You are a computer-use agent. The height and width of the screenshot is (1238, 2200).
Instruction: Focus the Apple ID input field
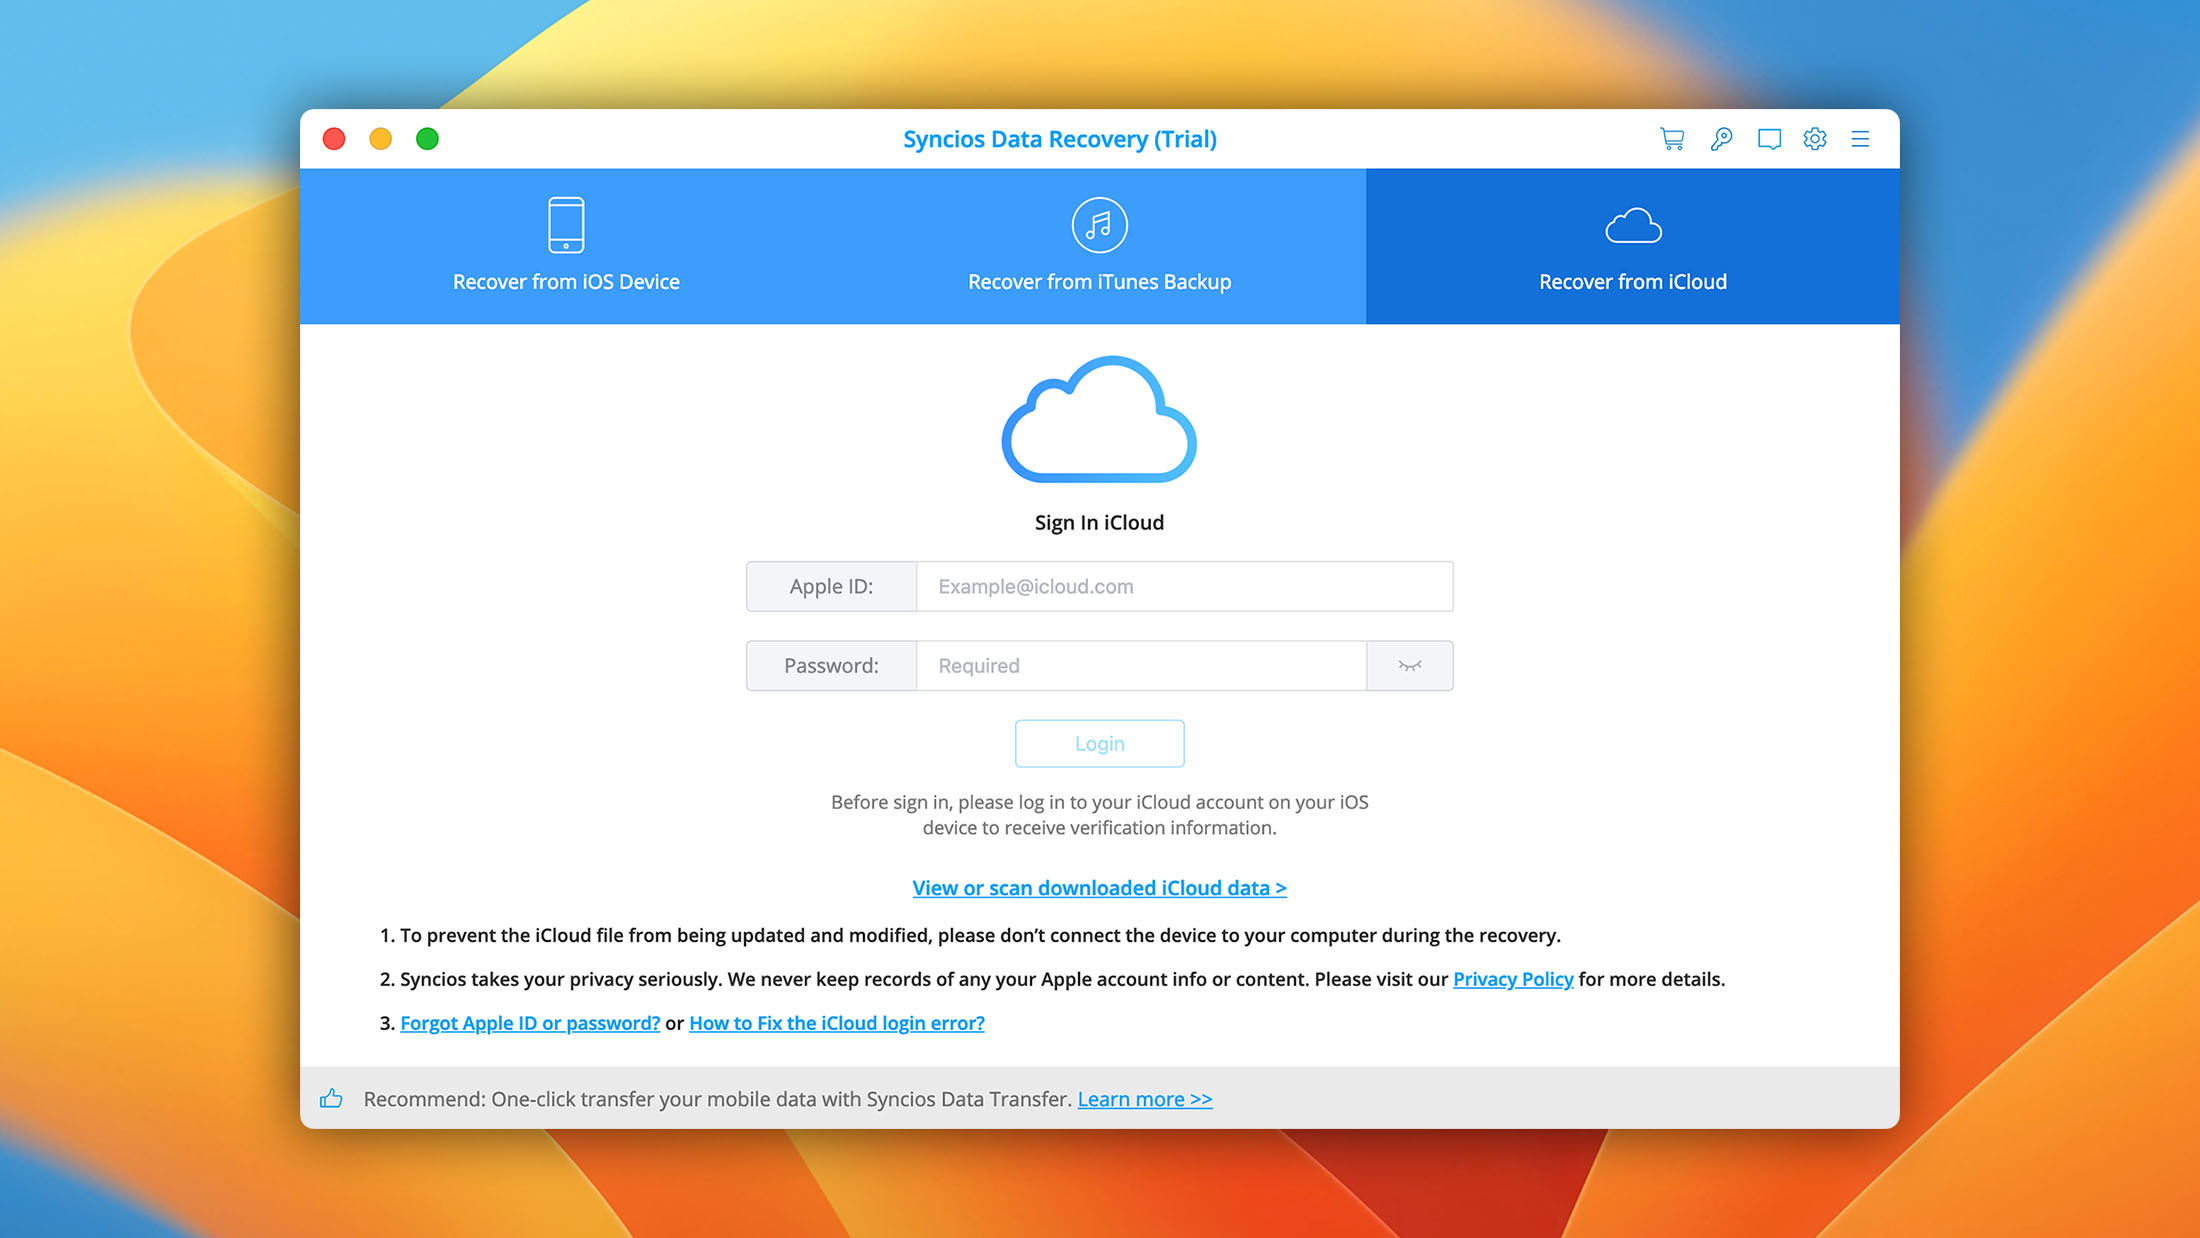1184,586
